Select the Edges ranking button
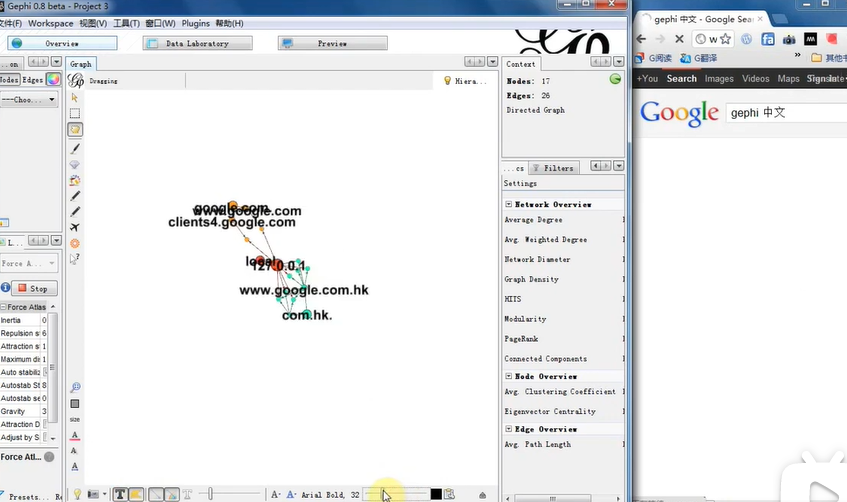Screen dimensions: 847x502 point(32,79)
